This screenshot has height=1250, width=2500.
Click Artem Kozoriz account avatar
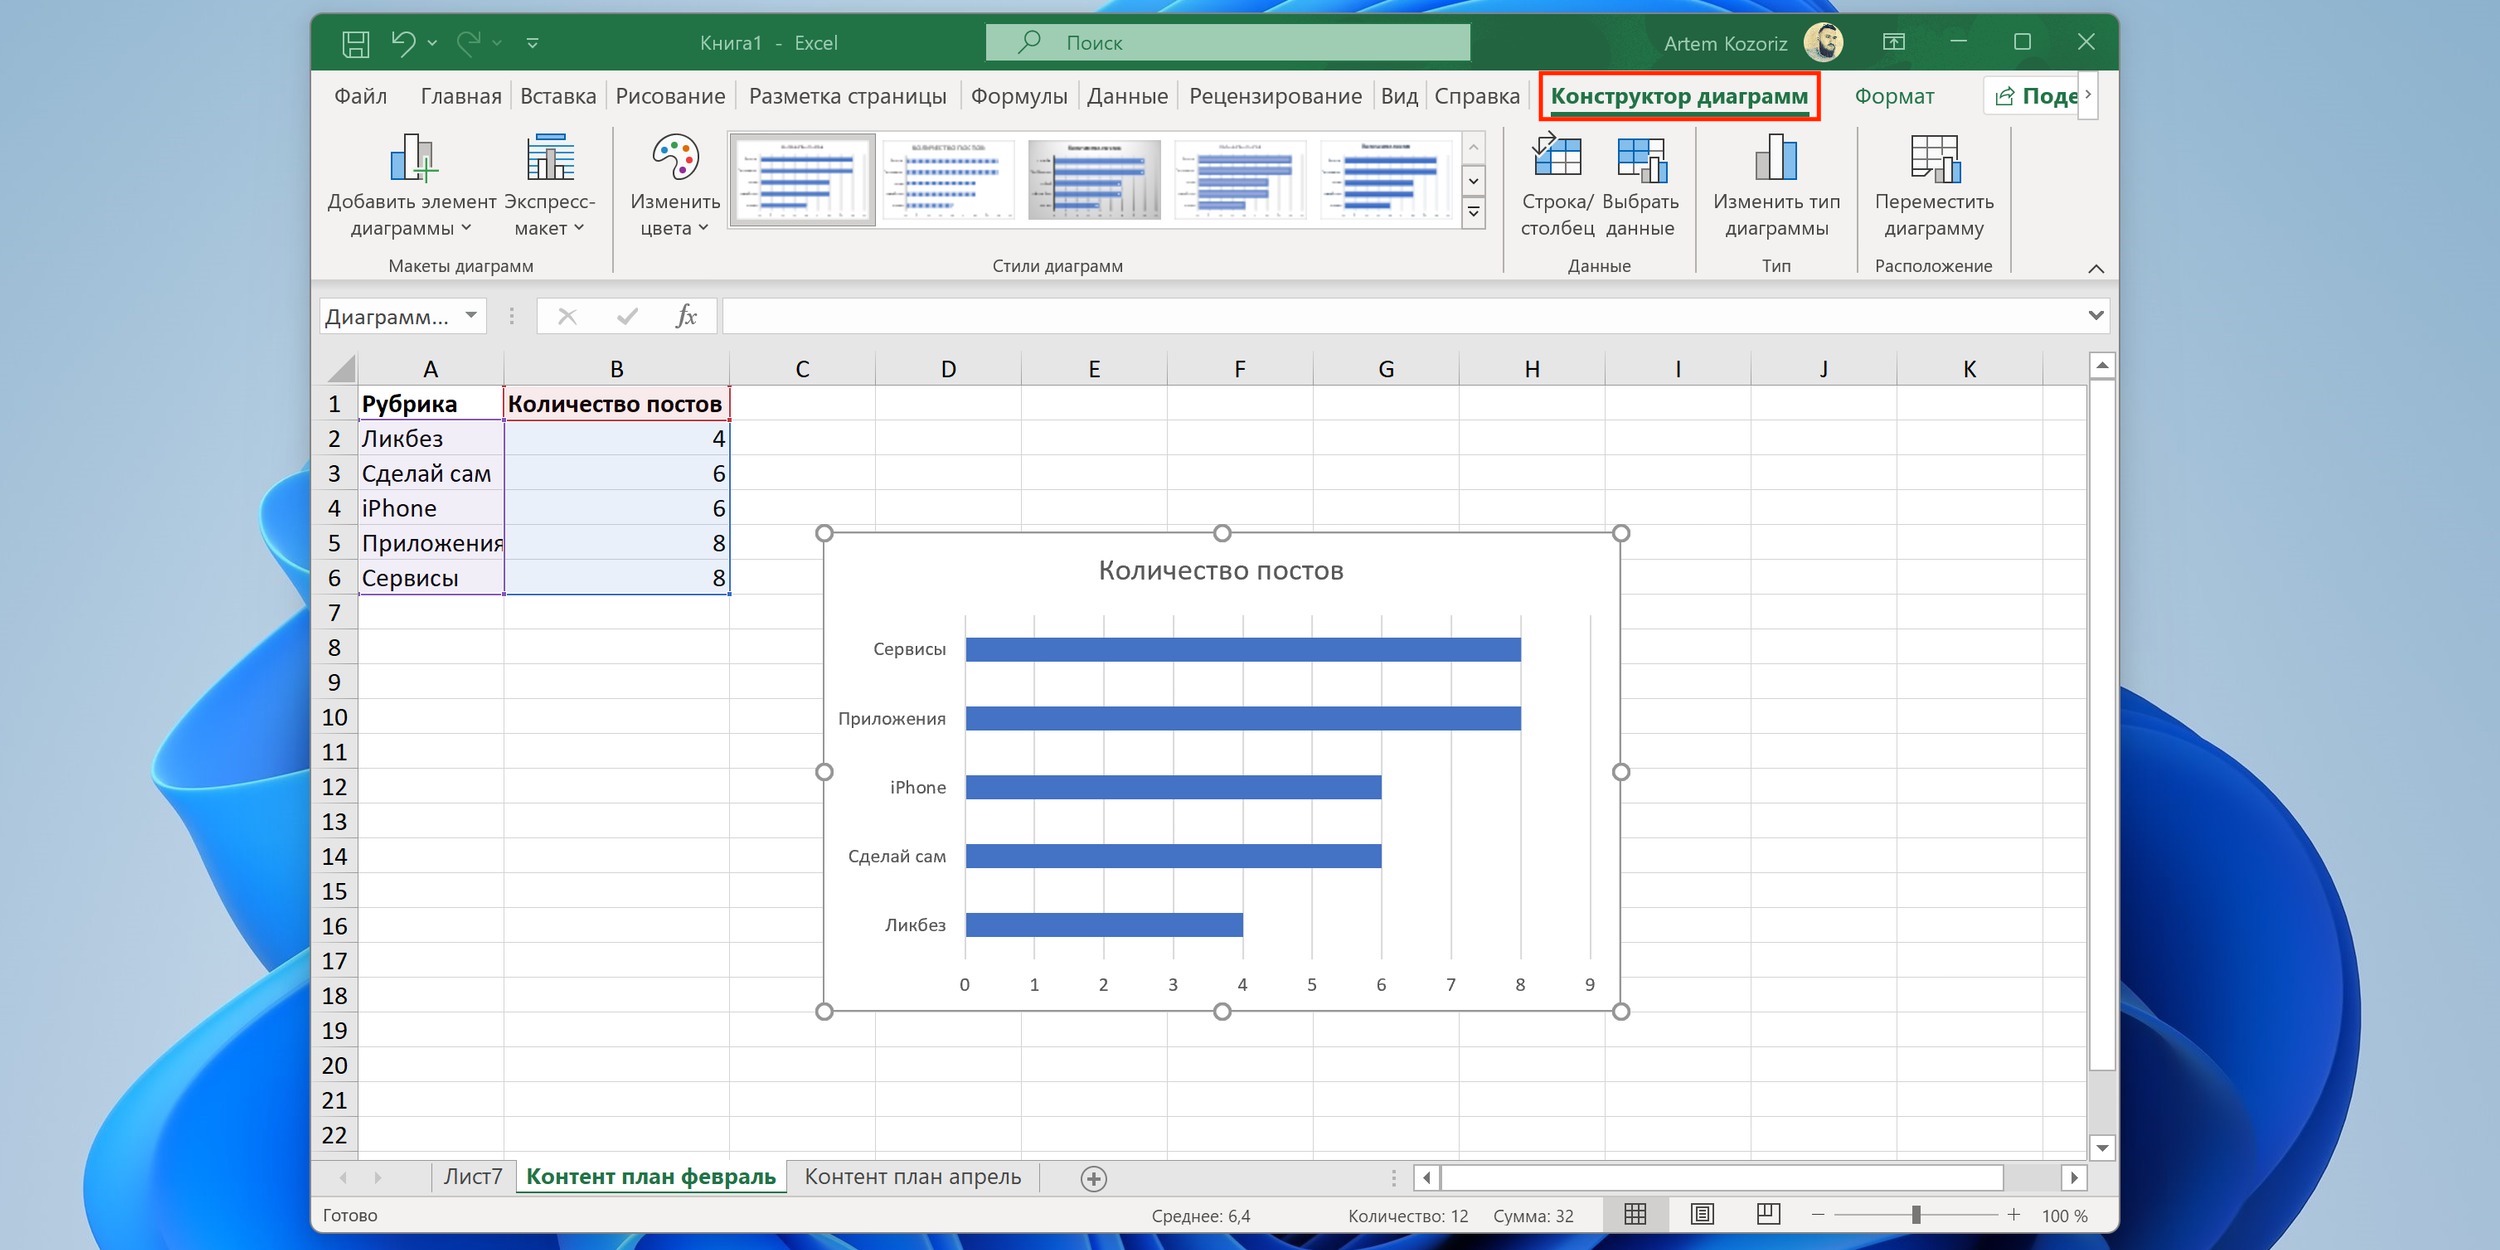[1823, 43]
